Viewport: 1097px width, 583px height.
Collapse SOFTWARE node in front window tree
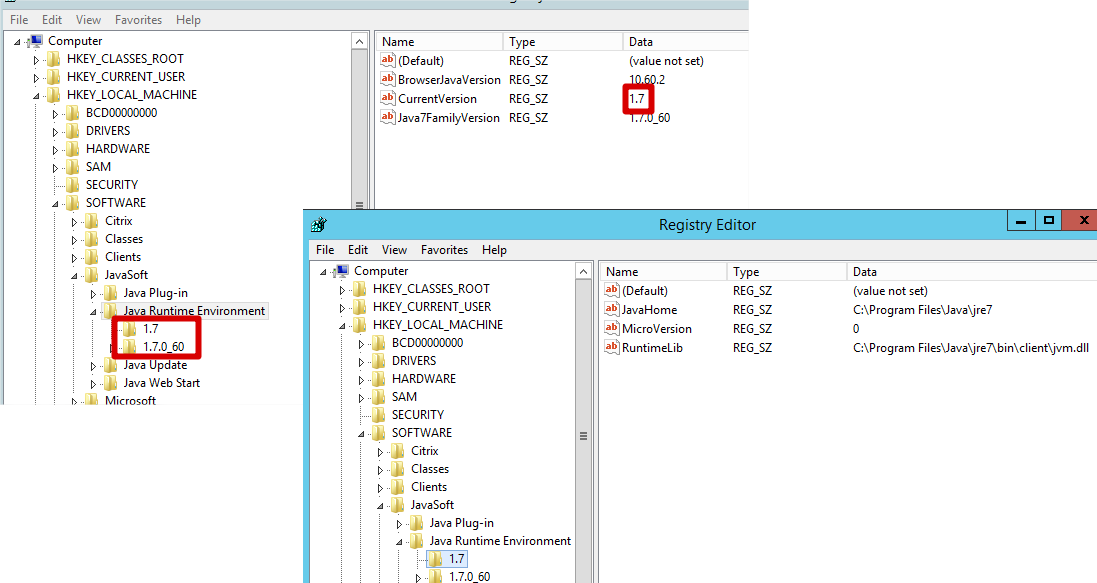click(361, 434)
